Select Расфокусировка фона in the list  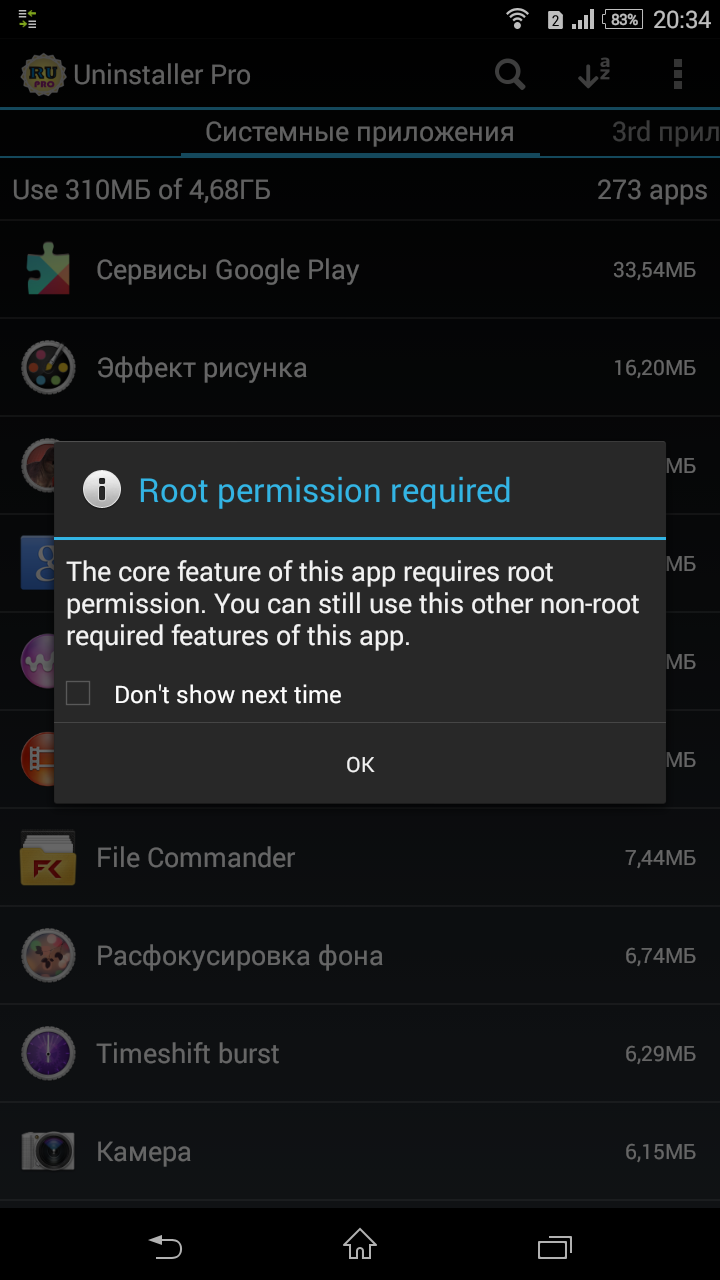point(360,956)
